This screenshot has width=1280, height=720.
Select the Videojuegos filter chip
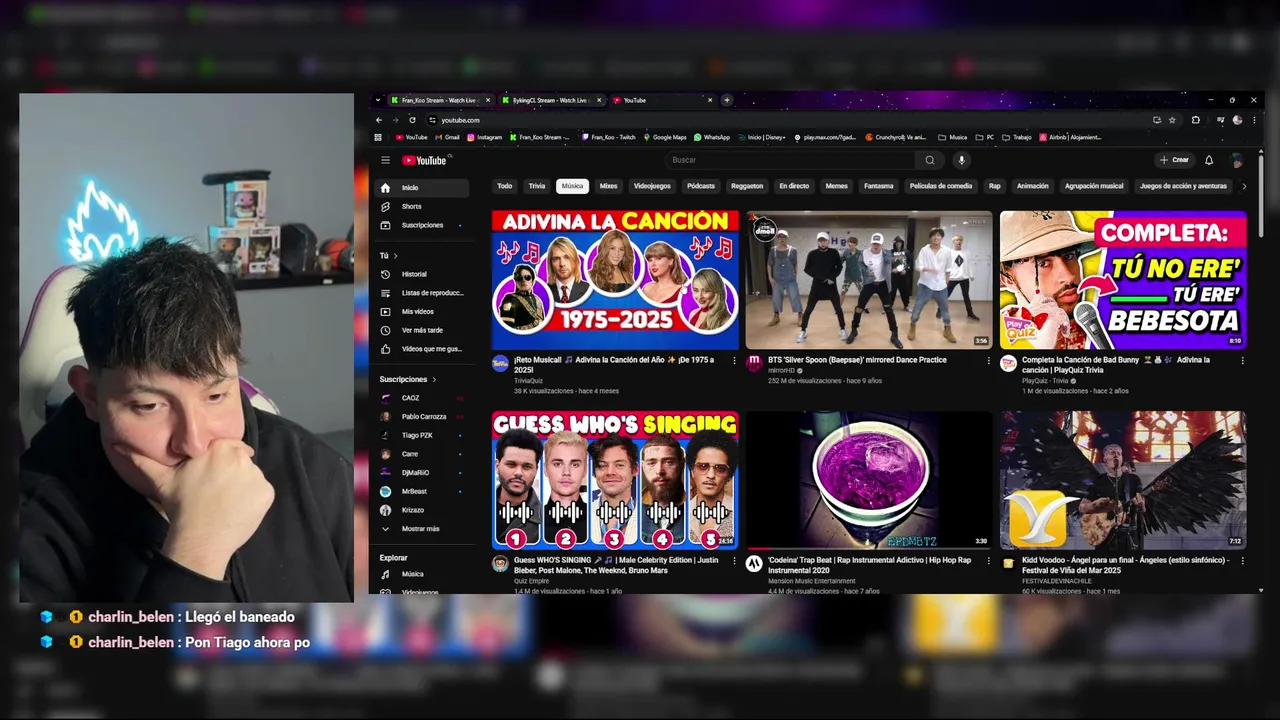coord(653,186)
